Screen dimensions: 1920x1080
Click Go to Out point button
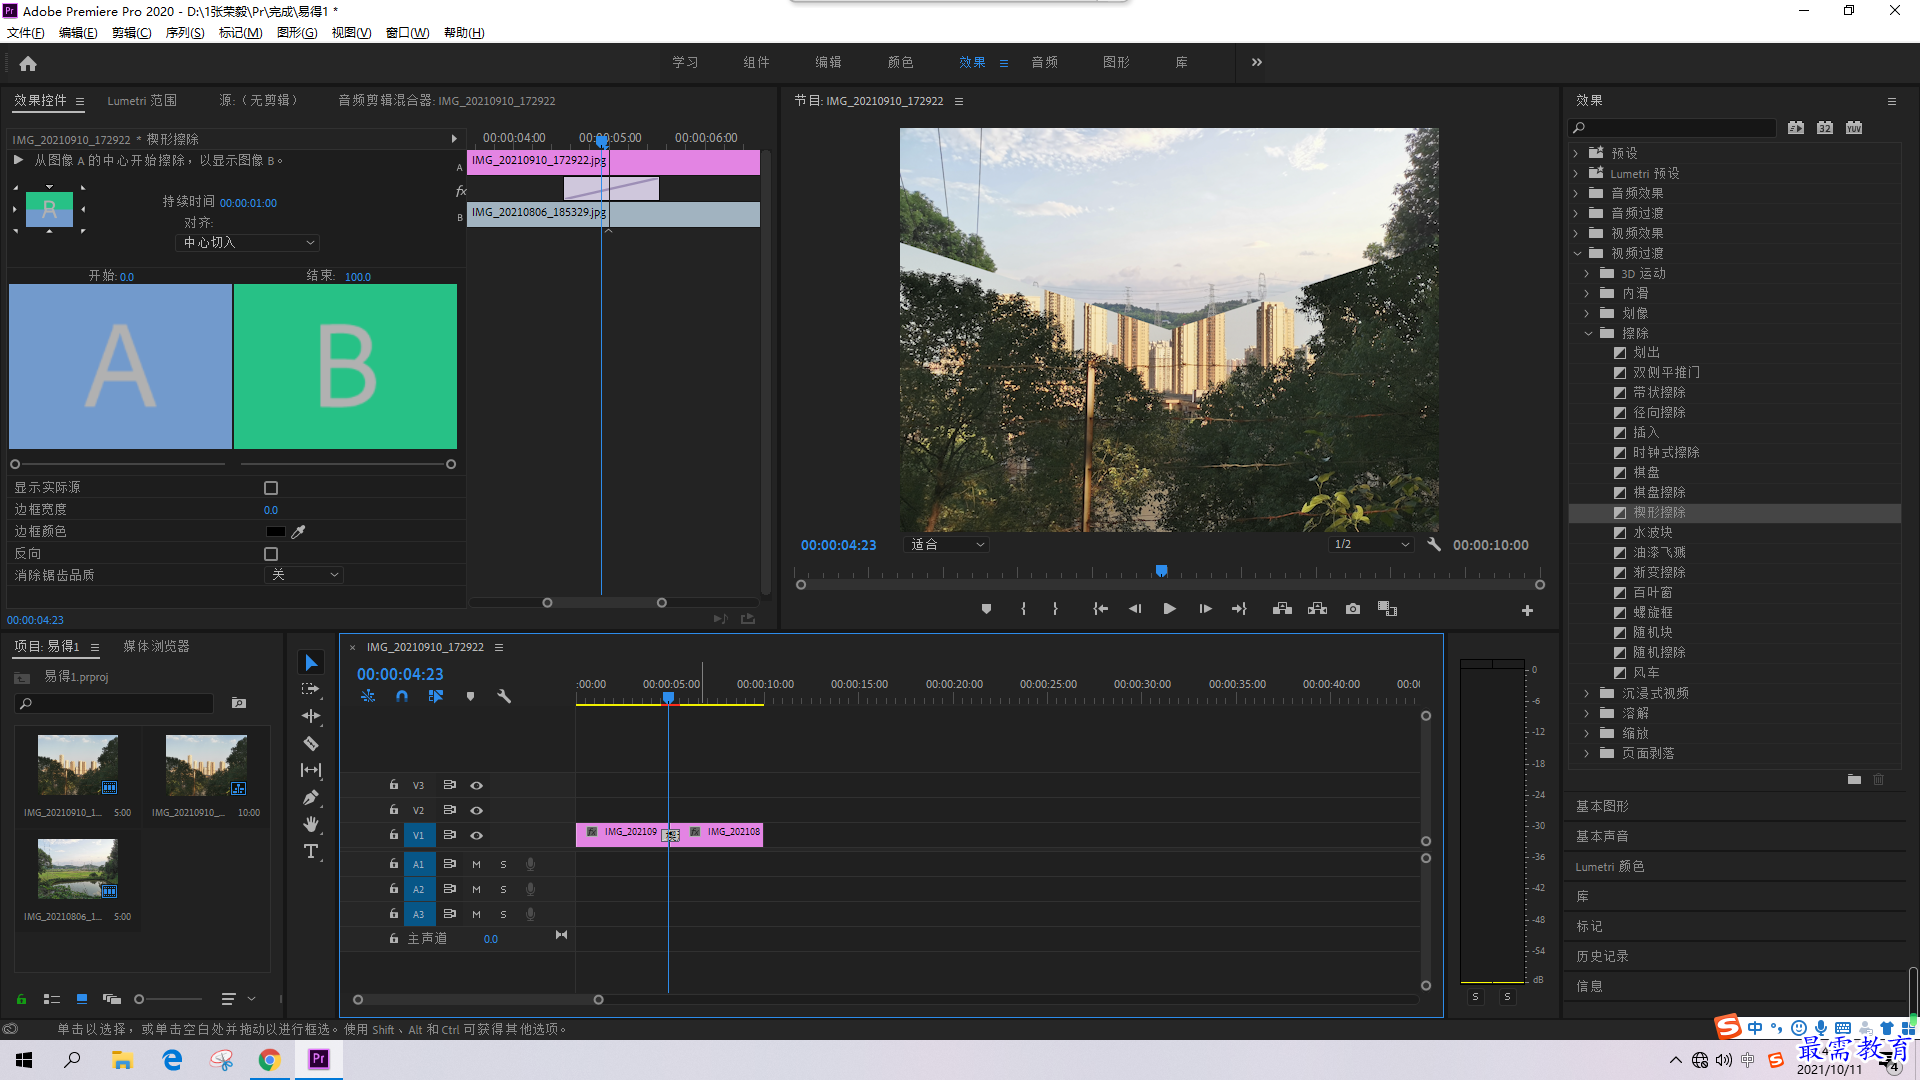[1239, 609]
